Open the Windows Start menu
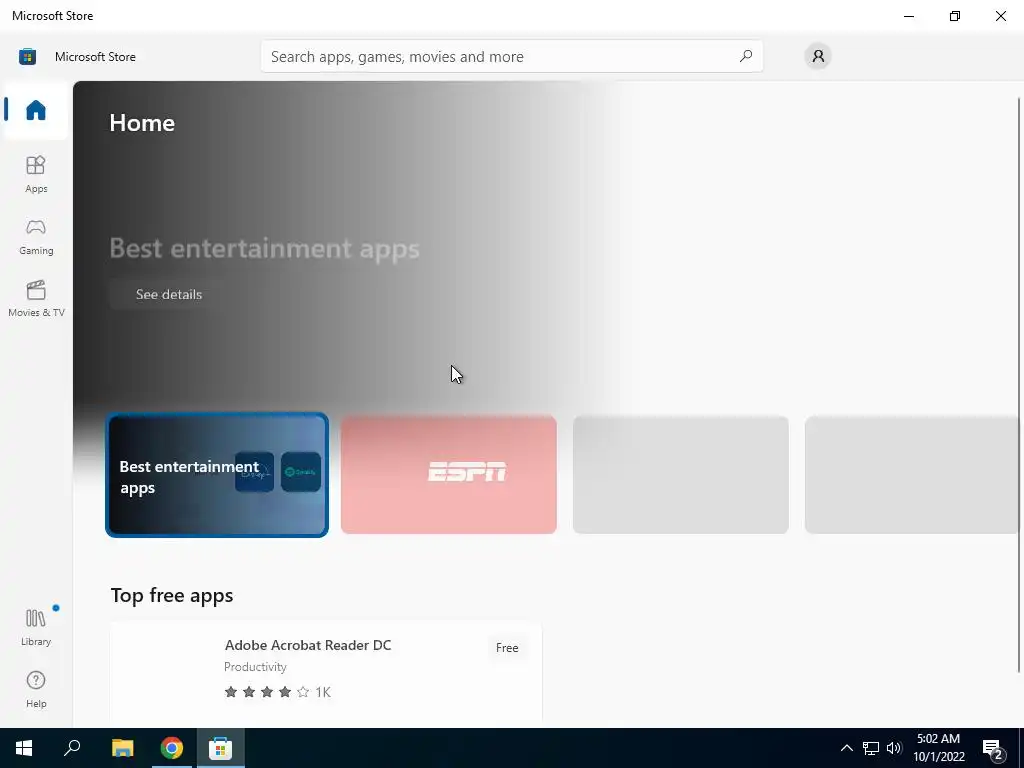This screenshot has width=1024, height=768. coord(24,748)
